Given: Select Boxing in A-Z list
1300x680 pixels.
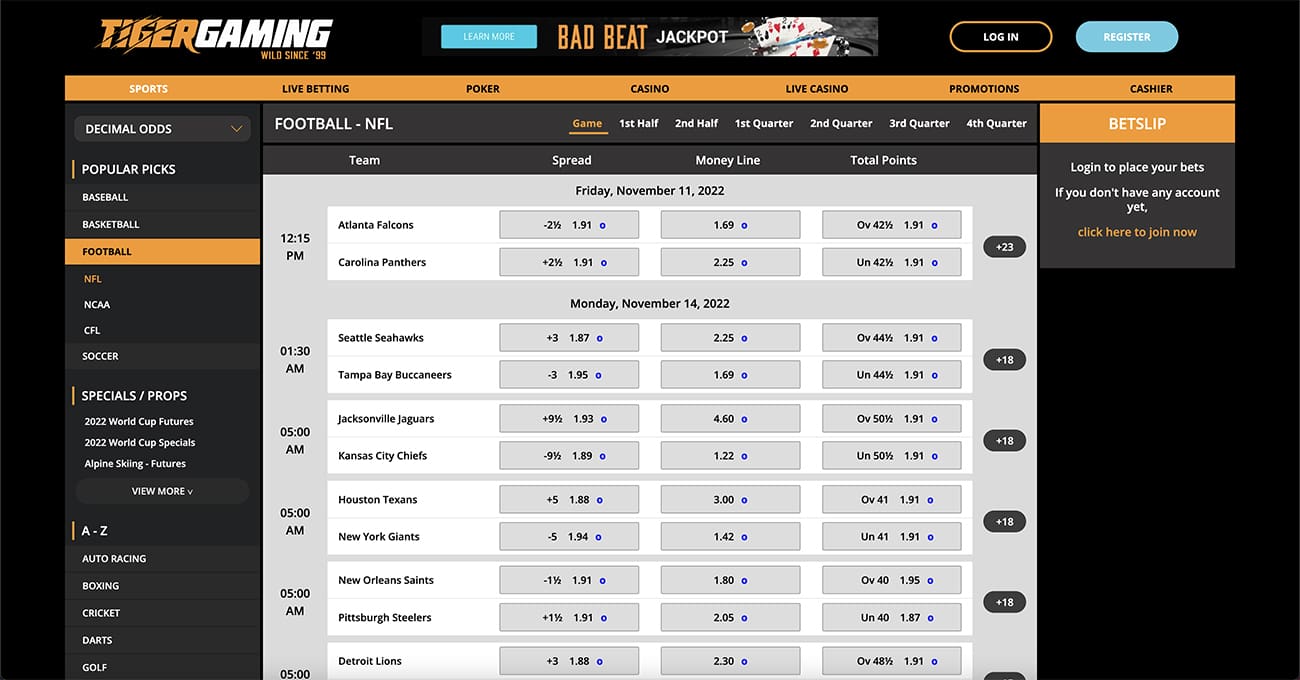Looking at the screenshot, I should (x=163, y=586).
